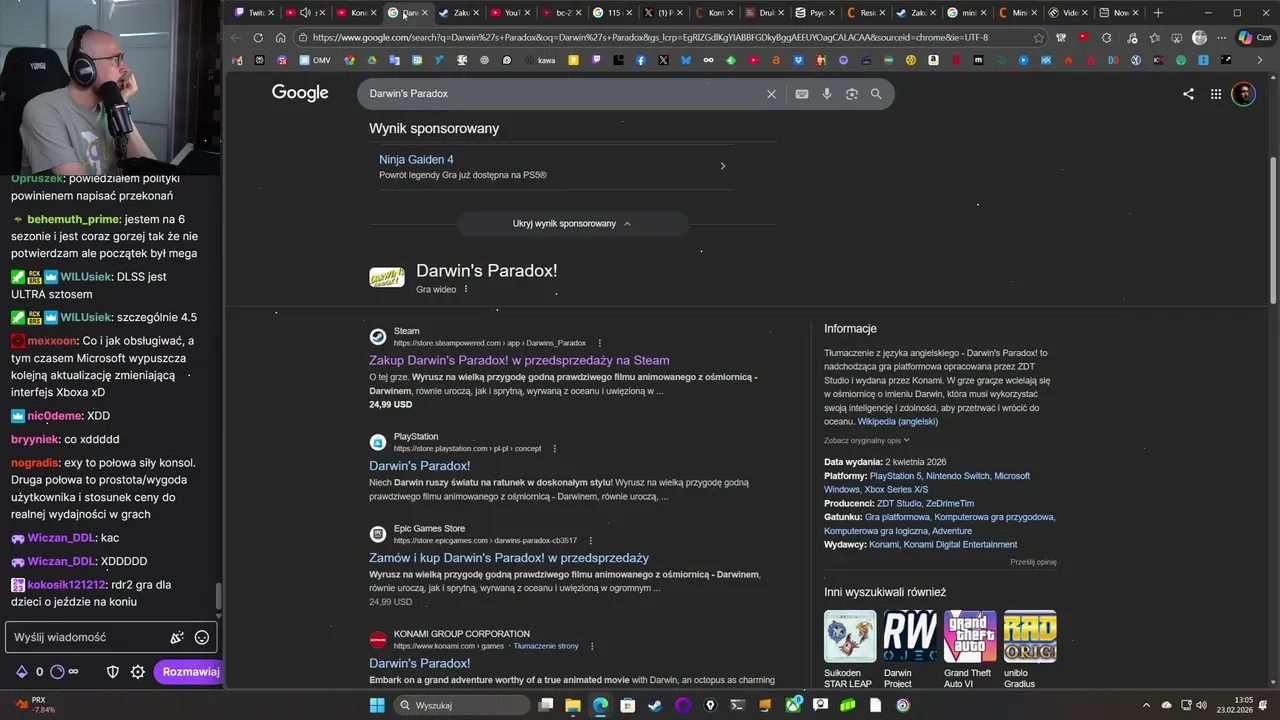Click Tłumaczenie strony for Konami result
This screenshot has width=1280, height=720.
click(546, 646)
